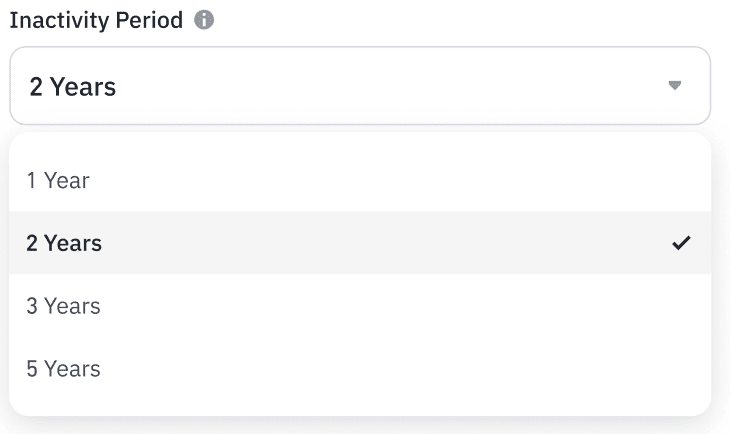Choose 5 Years from the list
Image resolution: width=730 pixels, height=434 pixels.
[360, 368]
